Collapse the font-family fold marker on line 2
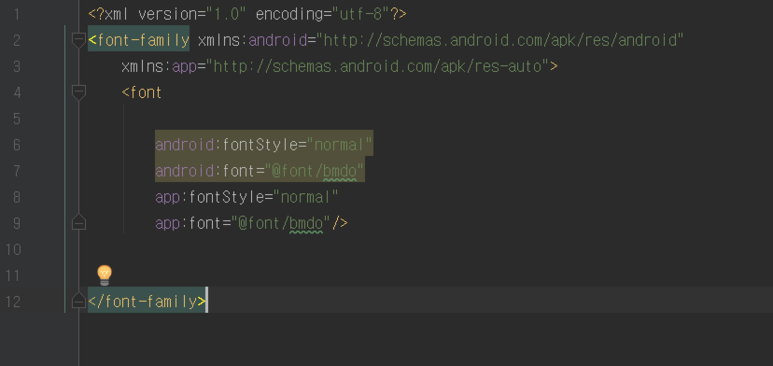Screen dimensions: 773x366 pyautogui.click(x=79, y=40)
